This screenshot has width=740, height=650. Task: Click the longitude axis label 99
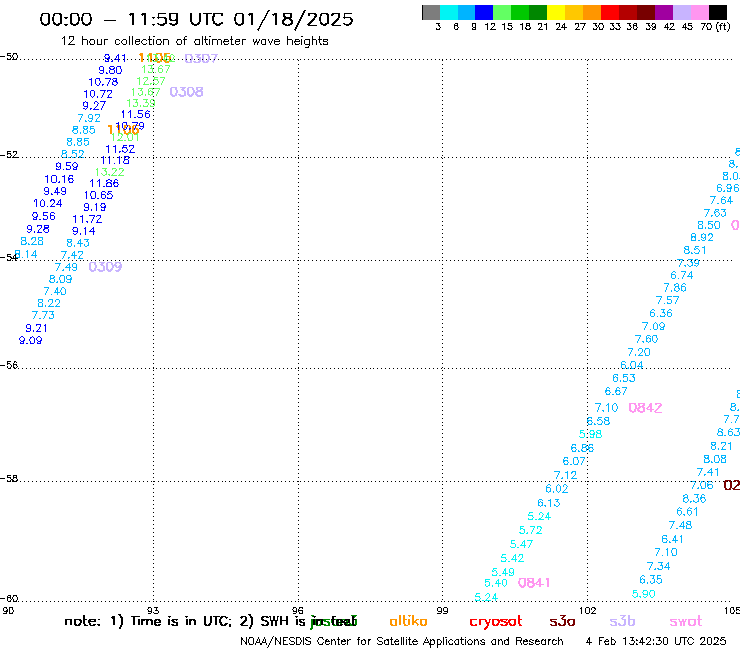click(x=442, y=611)
